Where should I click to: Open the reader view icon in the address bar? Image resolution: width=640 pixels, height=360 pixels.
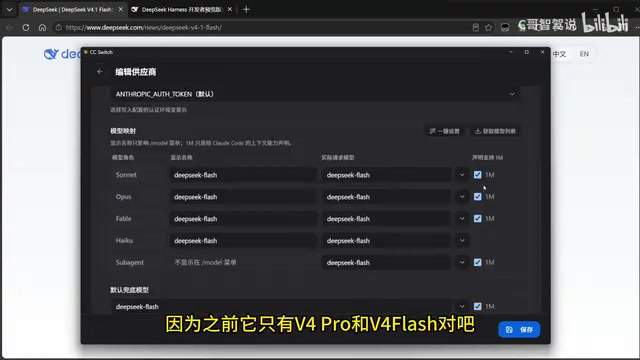coord(476,27)
